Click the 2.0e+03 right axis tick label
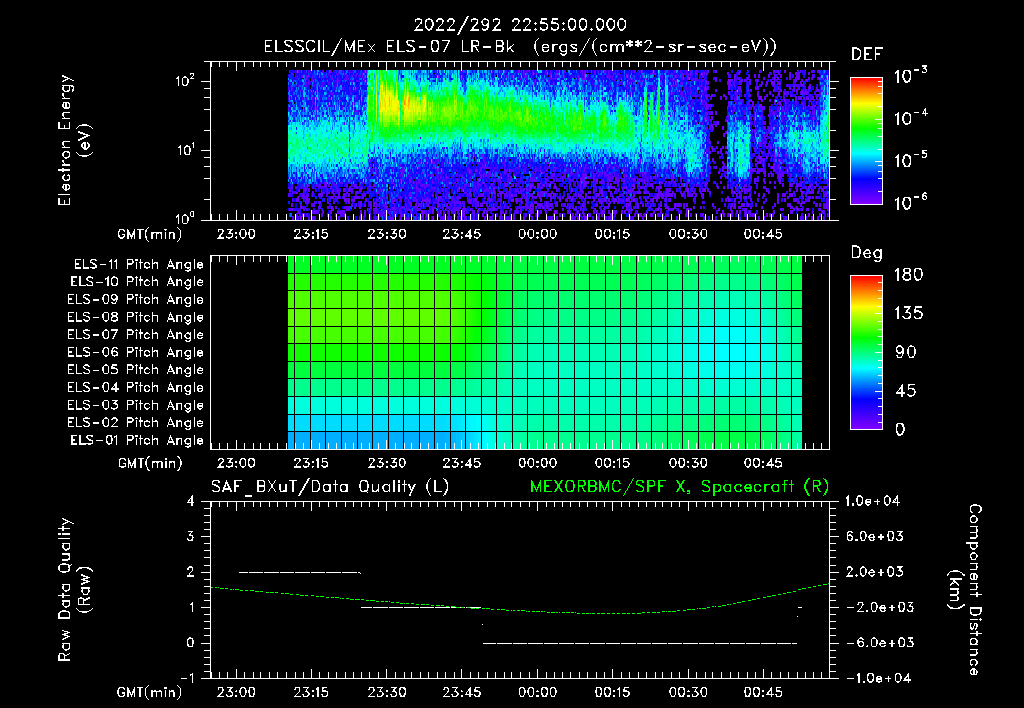1024x708 pixels. 875,572
